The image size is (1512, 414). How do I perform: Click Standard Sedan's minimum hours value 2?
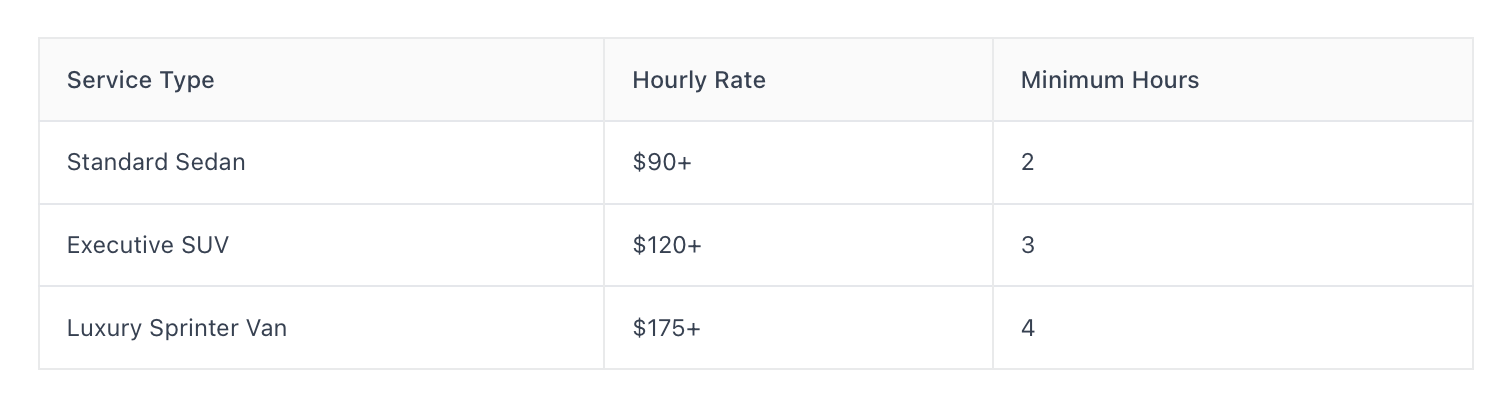click(x=1027, y=162)
